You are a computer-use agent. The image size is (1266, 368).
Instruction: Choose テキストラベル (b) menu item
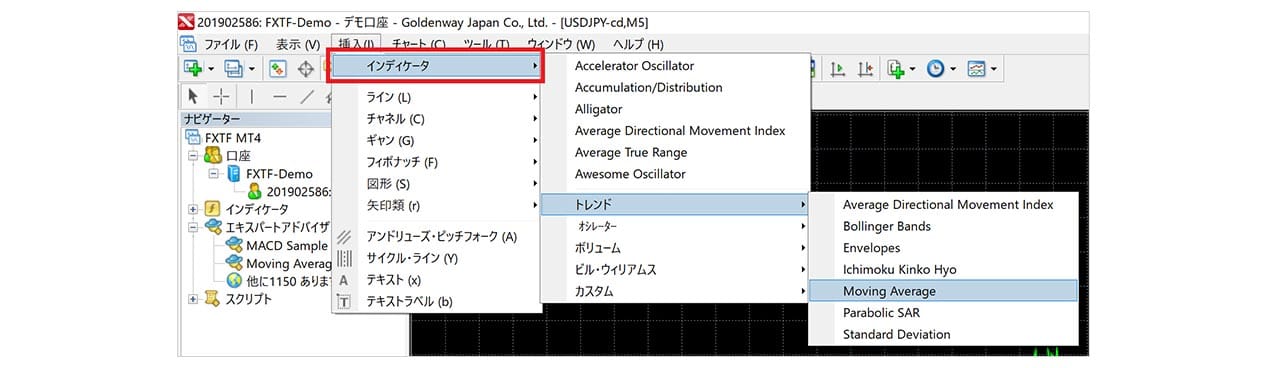(x=437, y=302)
